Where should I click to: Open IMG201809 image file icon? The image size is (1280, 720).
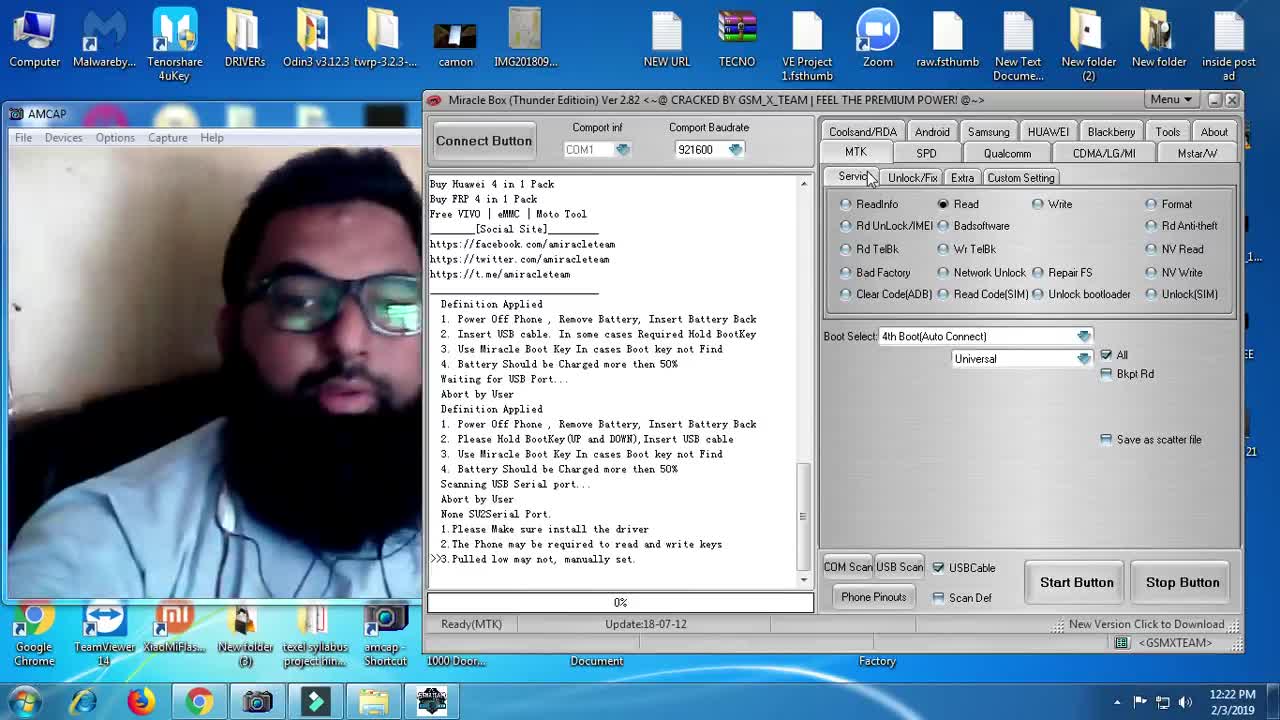[x=525, y=40]
